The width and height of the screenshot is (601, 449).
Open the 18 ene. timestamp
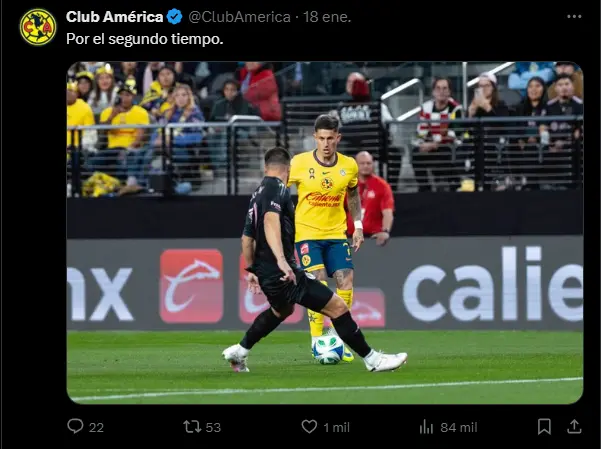327,17
